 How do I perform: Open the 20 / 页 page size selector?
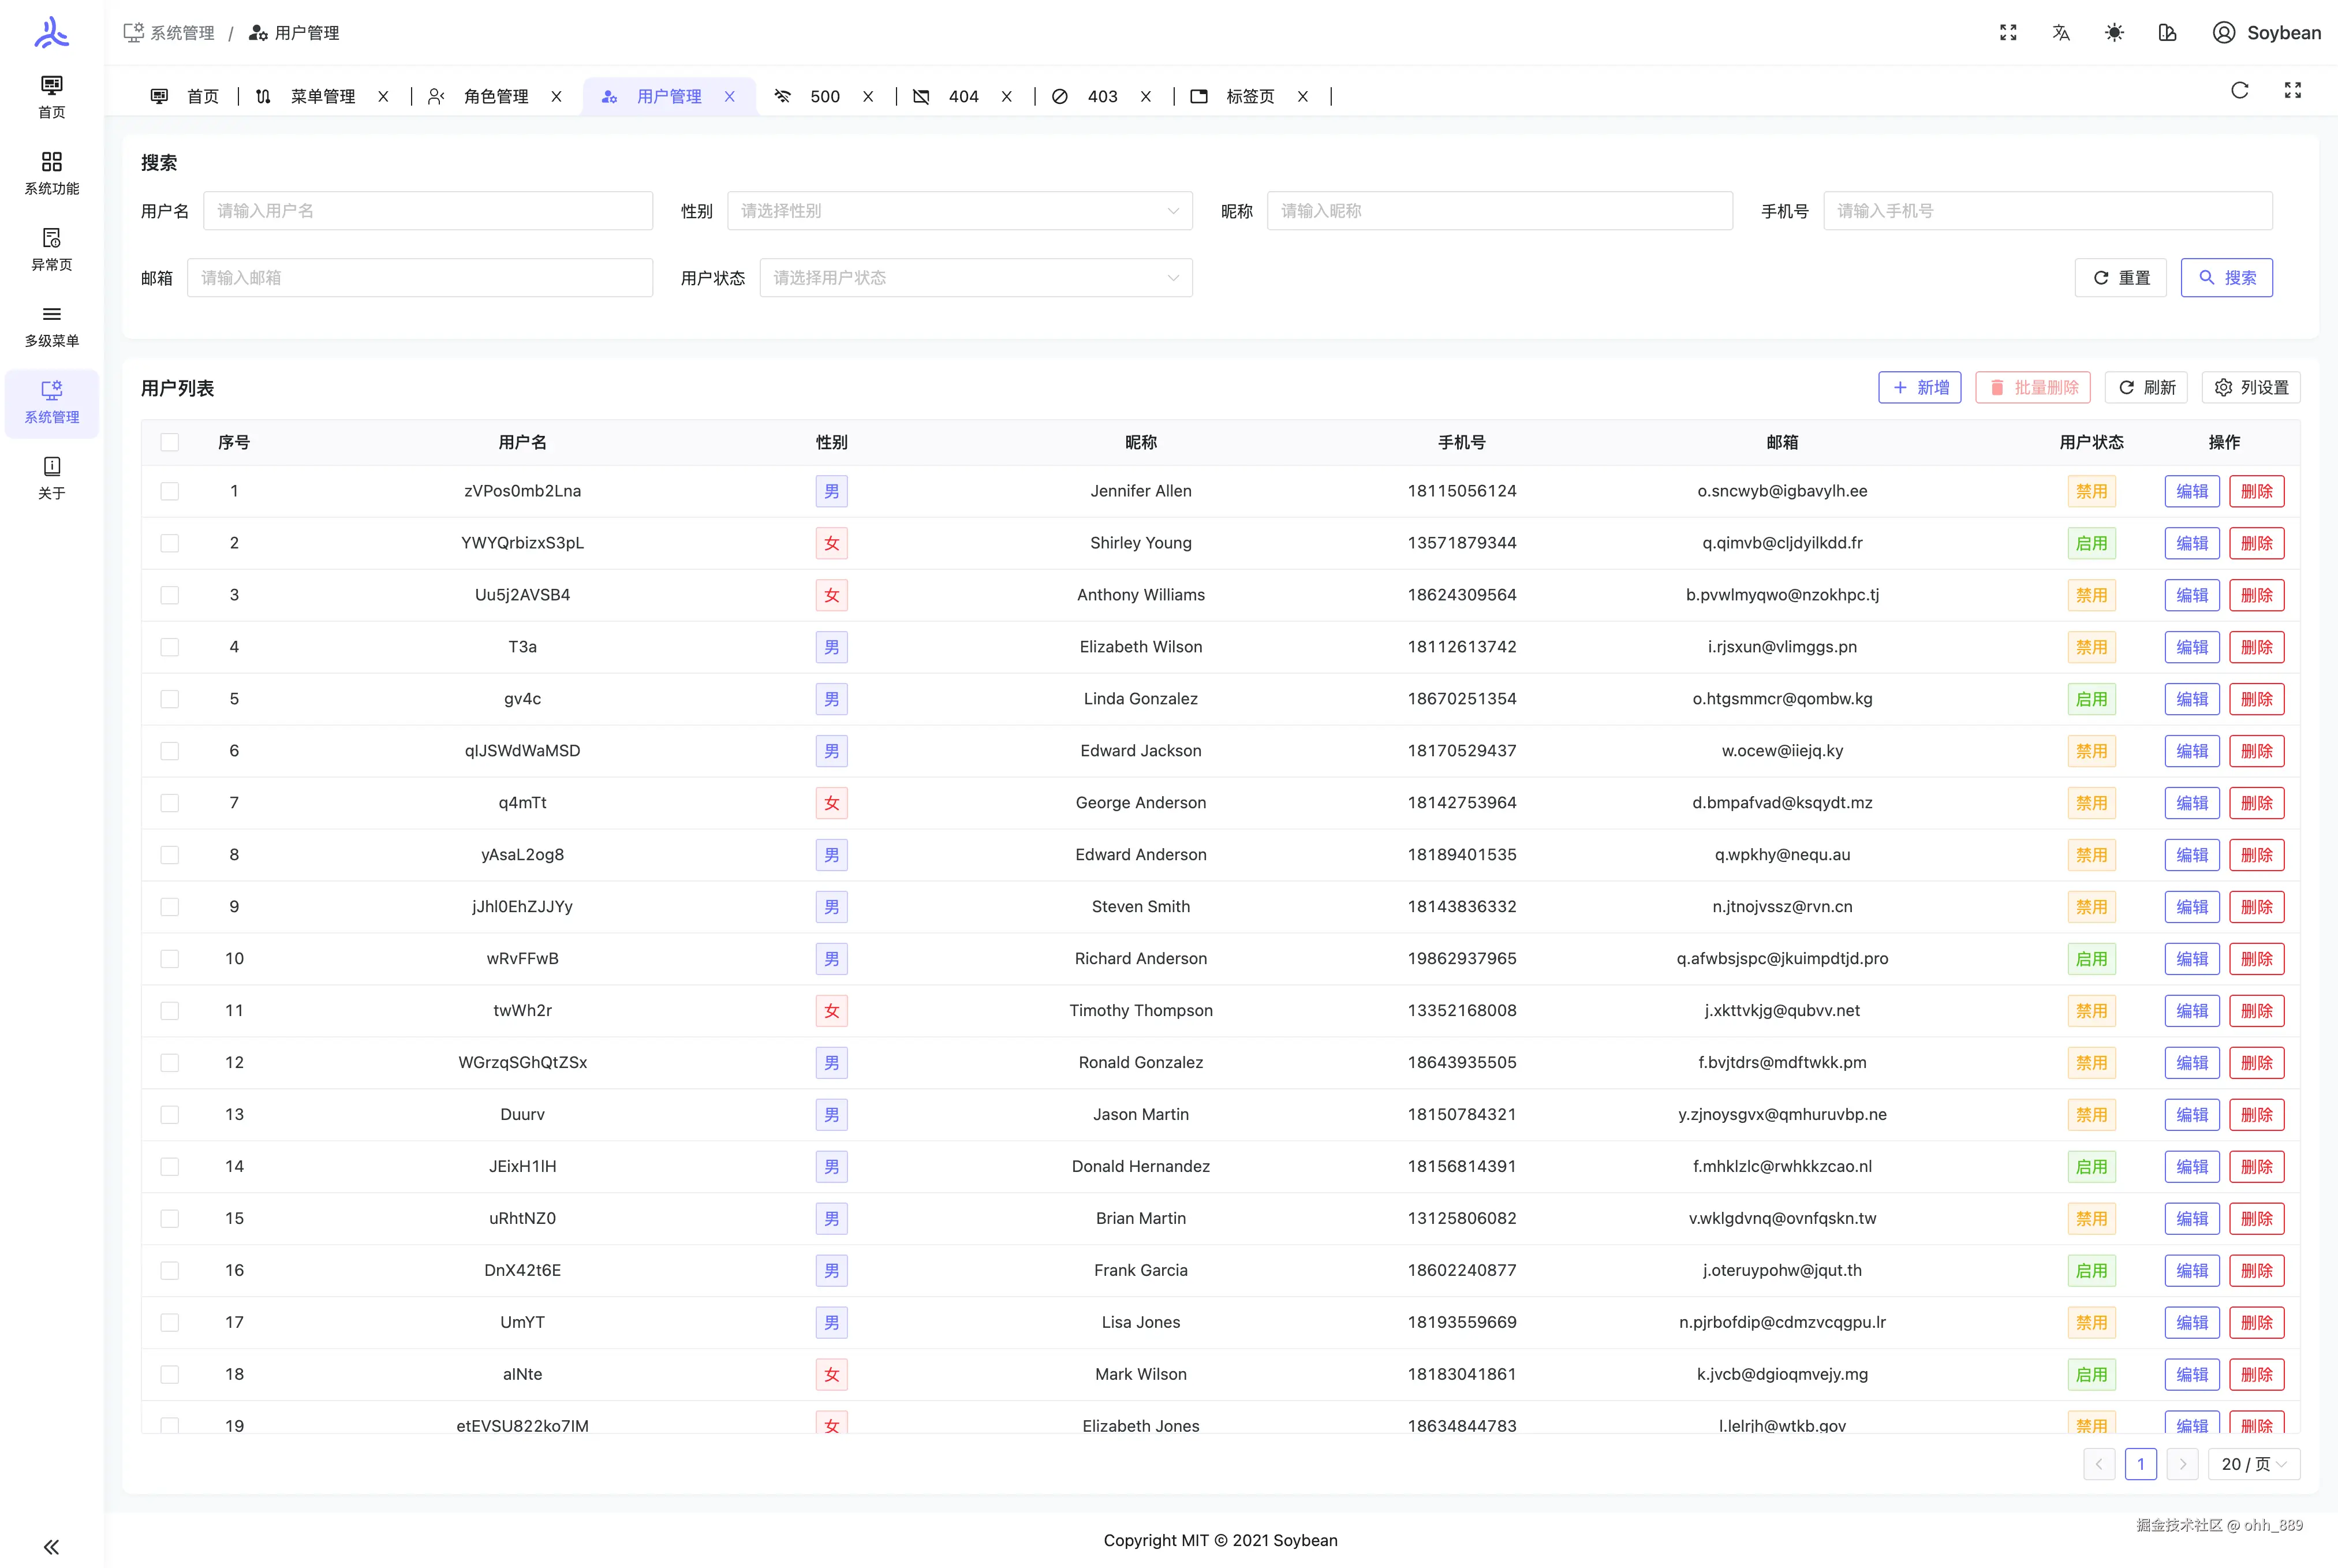click(2253, 1464)
